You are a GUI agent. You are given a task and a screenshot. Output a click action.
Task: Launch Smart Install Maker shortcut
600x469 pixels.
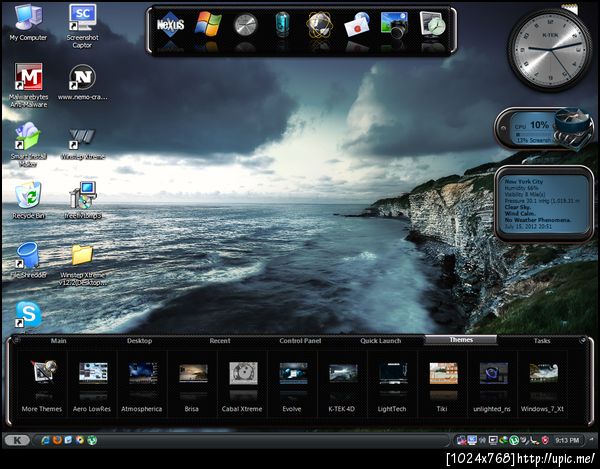[28, 144]
